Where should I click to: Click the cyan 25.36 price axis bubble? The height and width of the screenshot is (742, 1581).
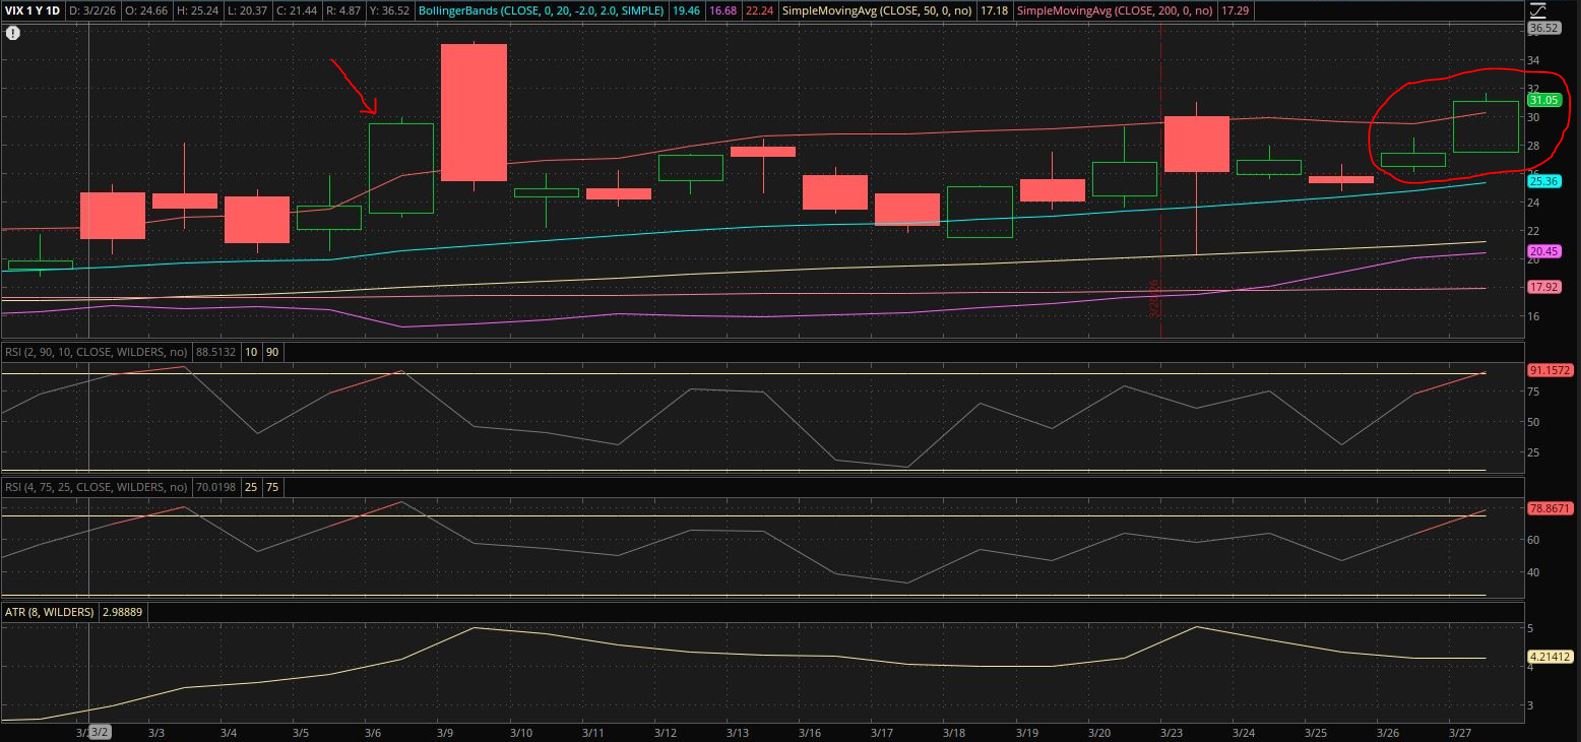(1544, 181)
